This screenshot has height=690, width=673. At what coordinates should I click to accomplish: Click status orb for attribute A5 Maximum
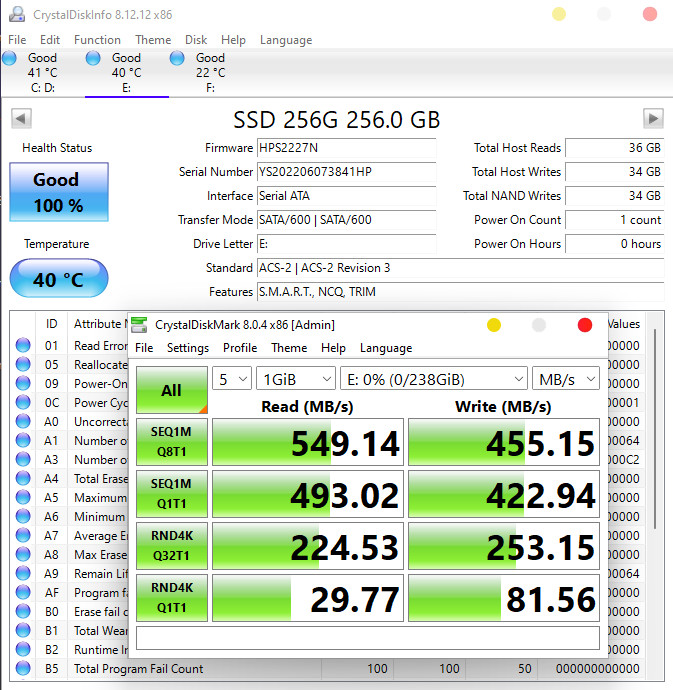[x=23, y=497]
